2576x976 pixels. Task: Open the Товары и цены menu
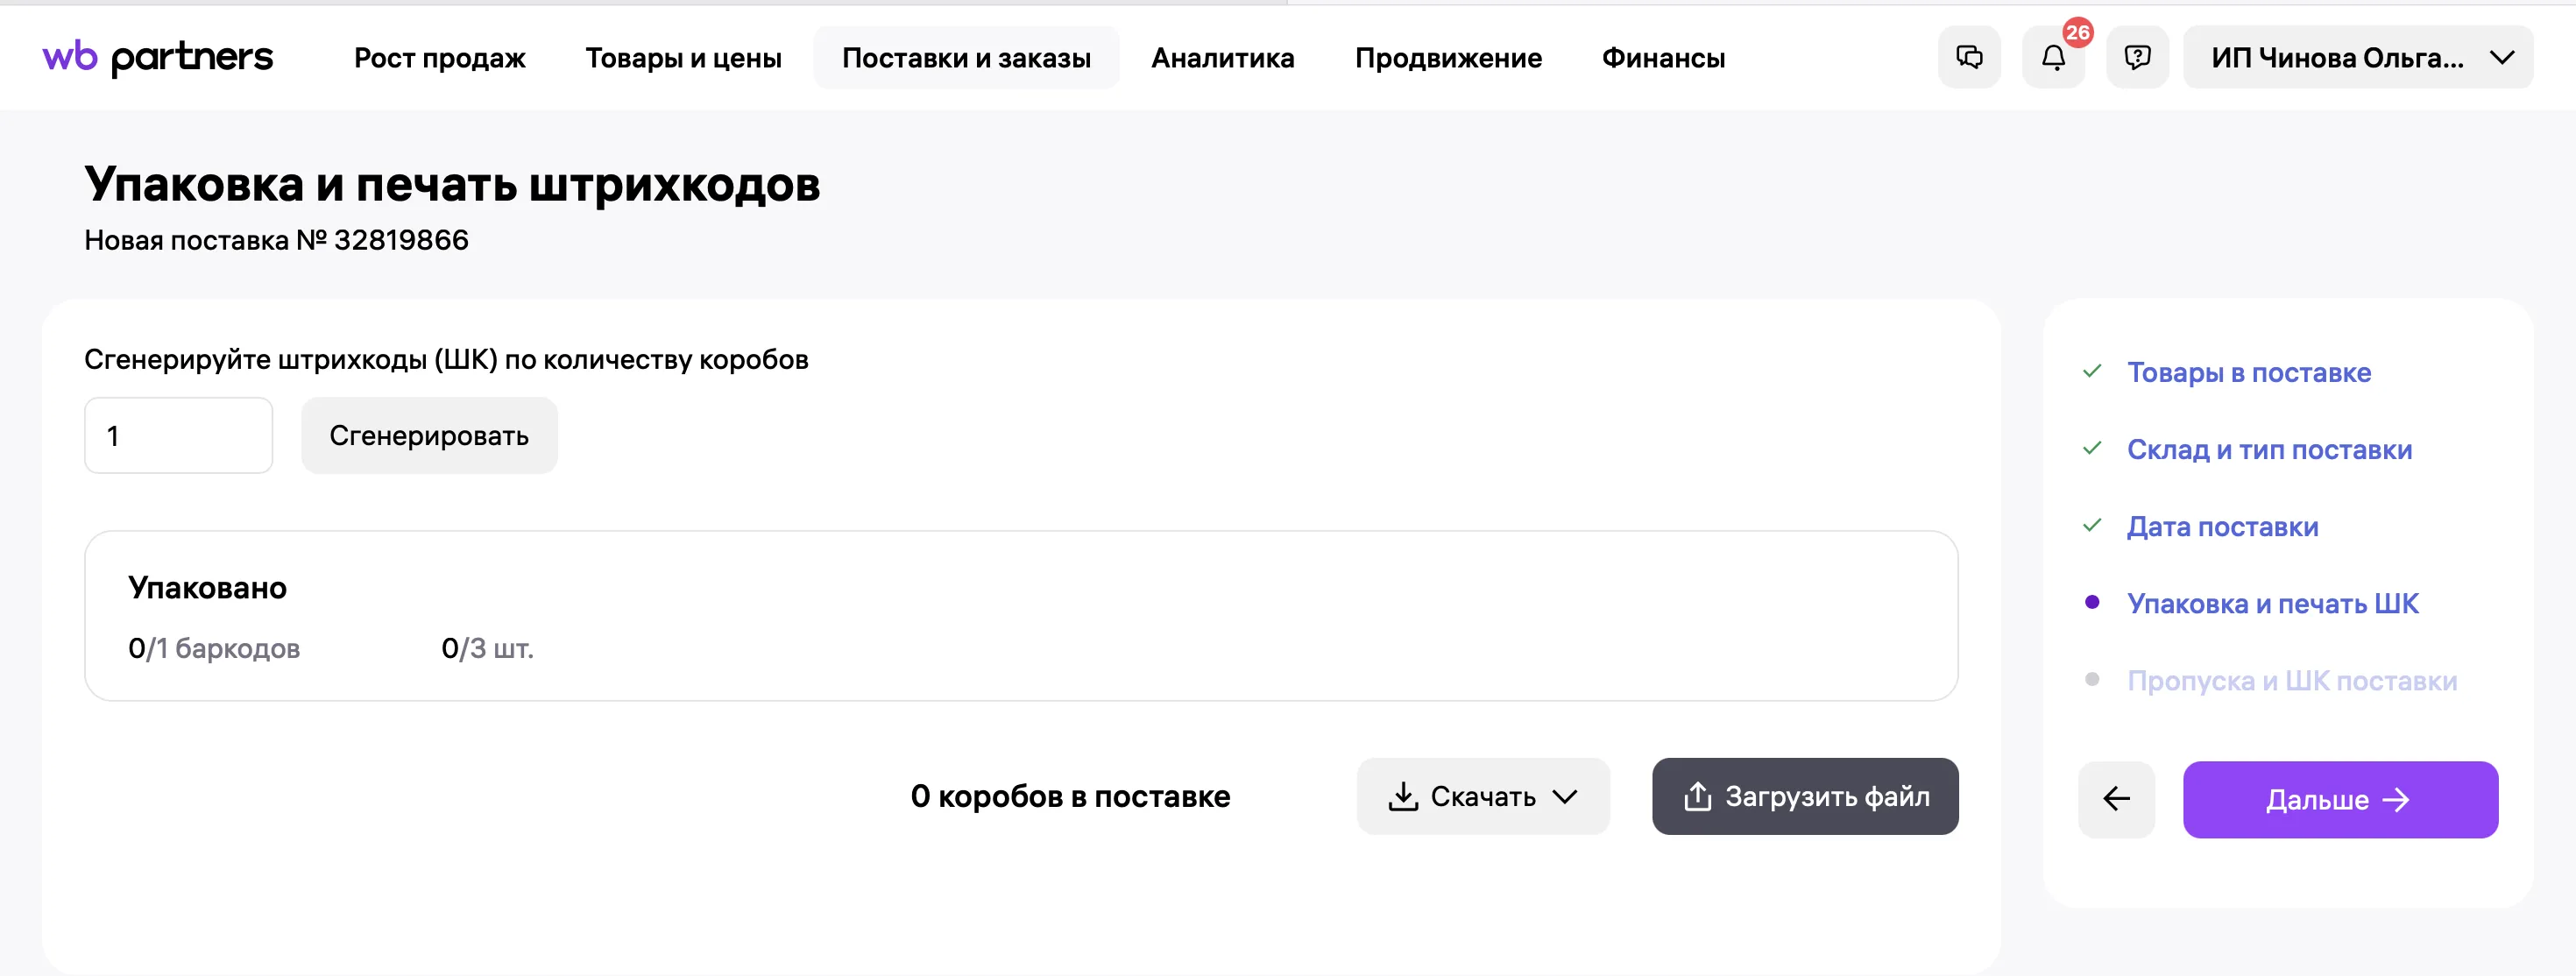pos(683,58)
